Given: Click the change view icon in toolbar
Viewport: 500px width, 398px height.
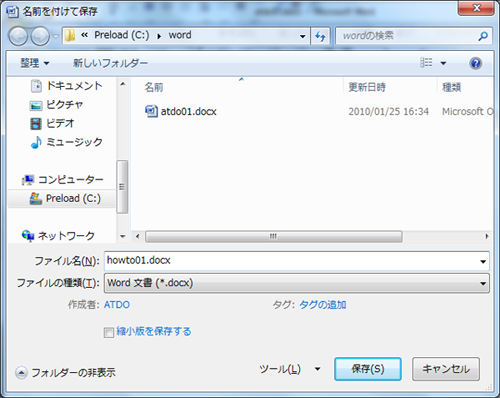Looking at the screenshot, I should click(x=426, y=63).
